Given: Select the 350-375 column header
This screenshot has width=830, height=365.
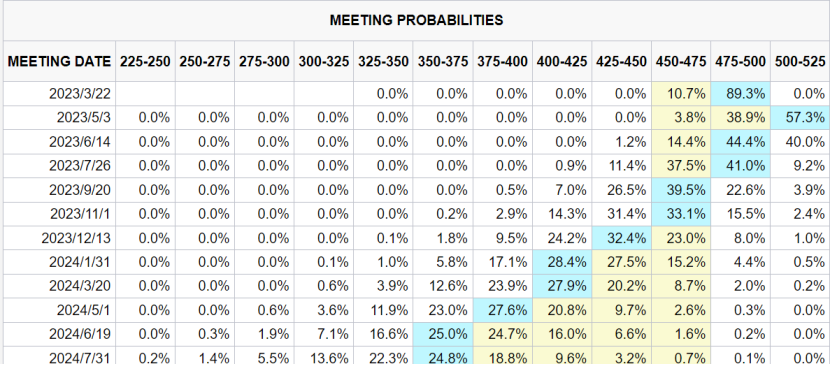Looking at the screenshot, I should click(x=444, y=61).
